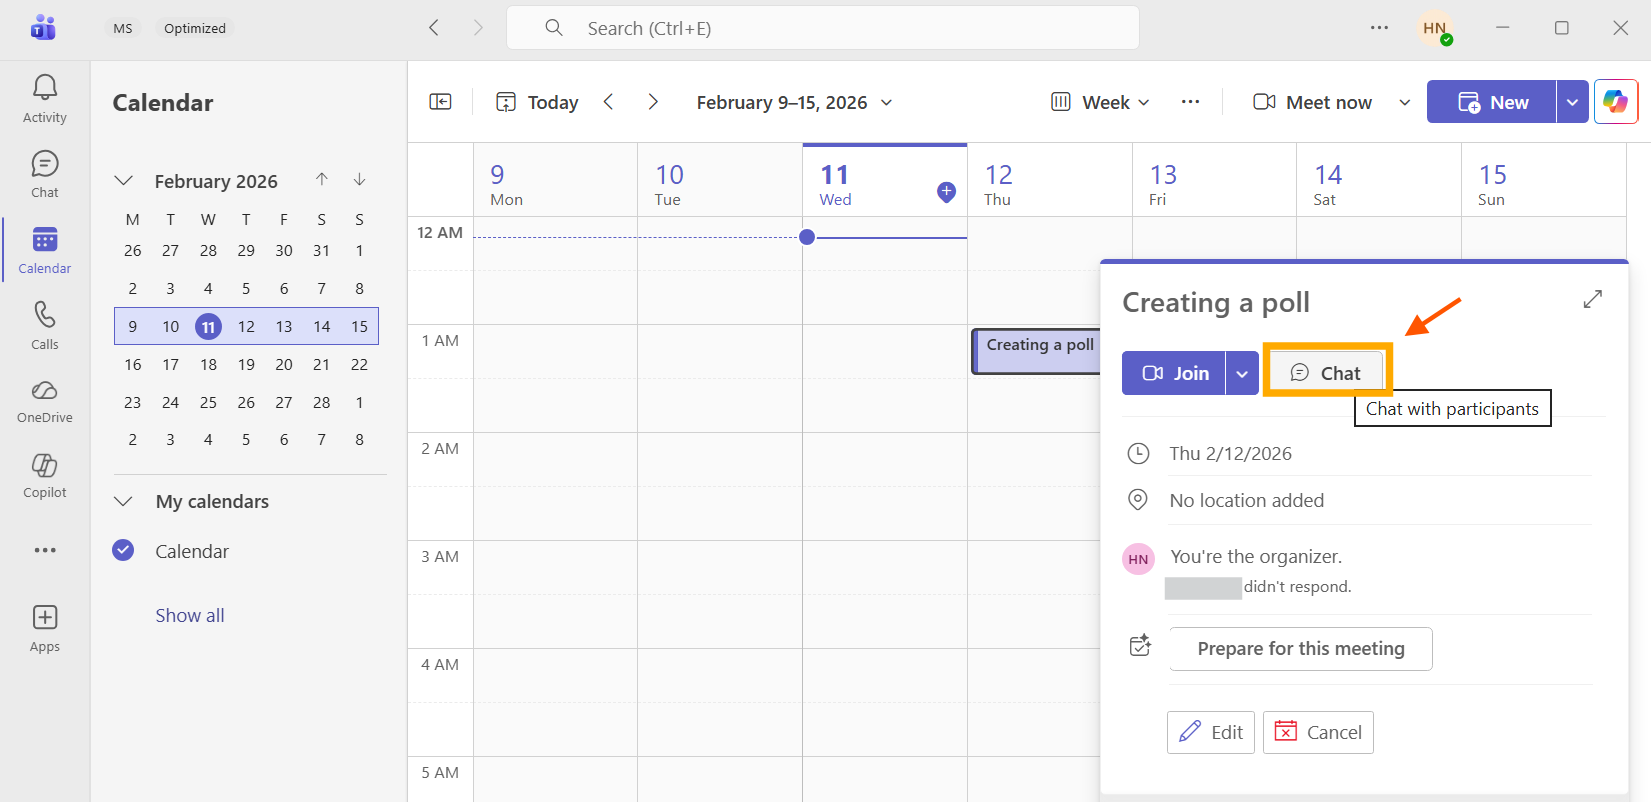Open Copilot in the left rail
The width and height of the screenshot is (1651, 802).
click(44, 476)
